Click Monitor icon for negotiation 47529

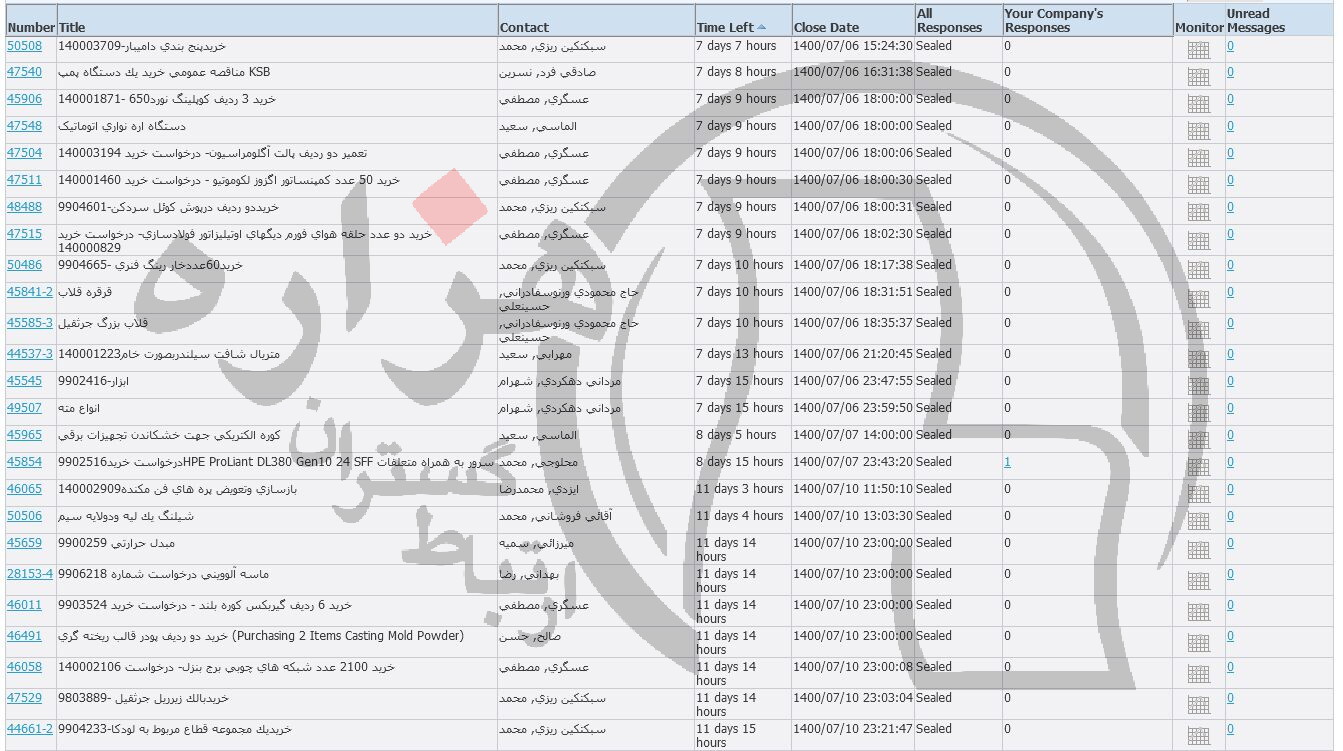(x=1198, y=704)
